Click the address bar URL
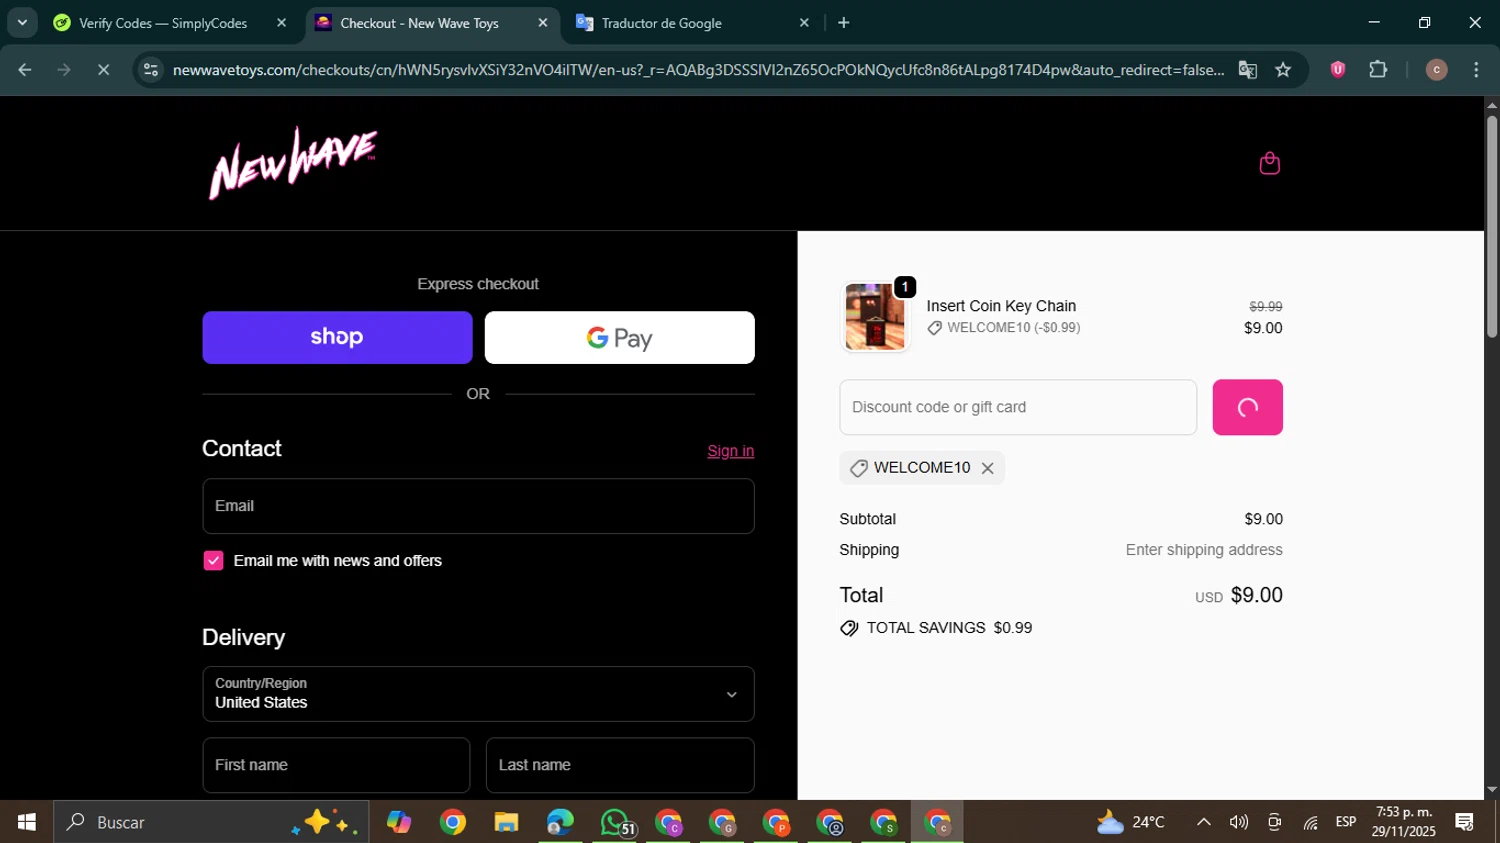Viewport: 1500px width, 843px height. pos(698,70)
